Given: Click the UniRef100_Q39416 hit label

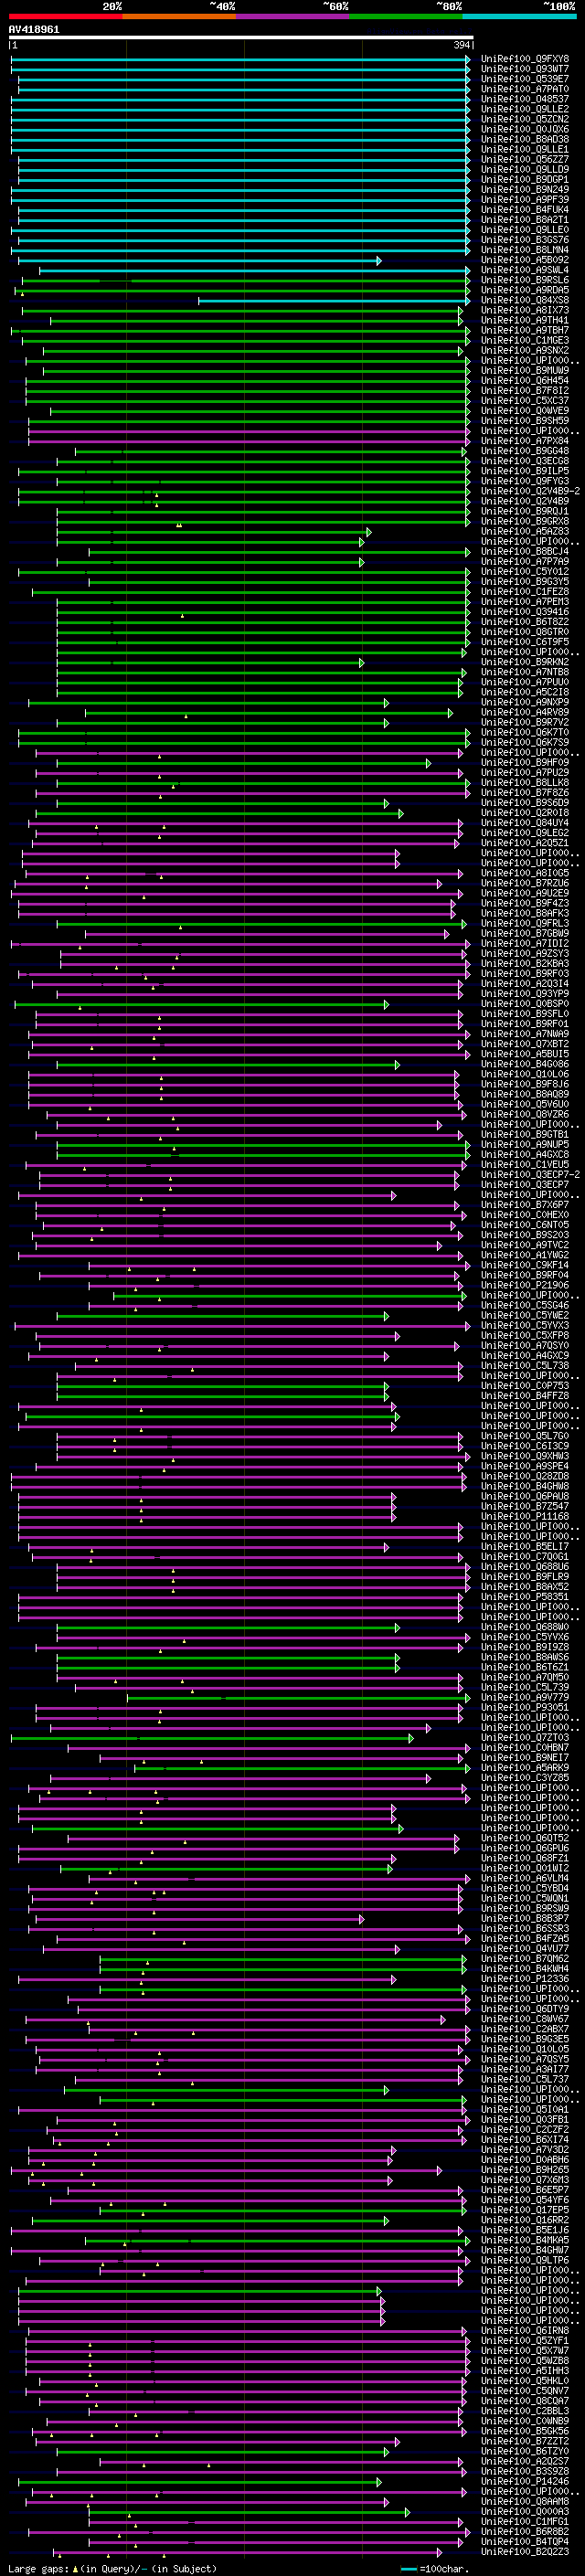Looking at the screenshot, I should point(525,611).
